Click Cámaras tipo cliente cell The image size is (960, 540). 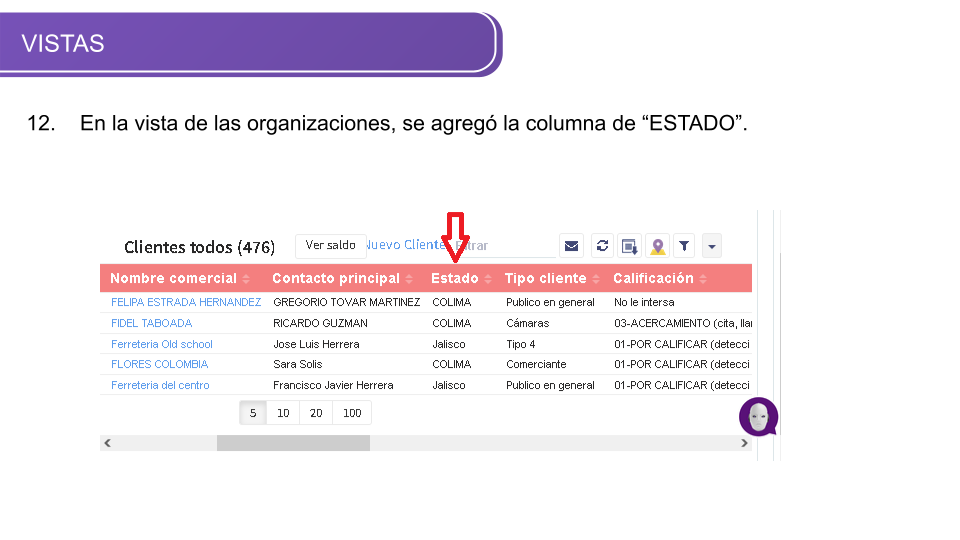click(x=528, y=323)
